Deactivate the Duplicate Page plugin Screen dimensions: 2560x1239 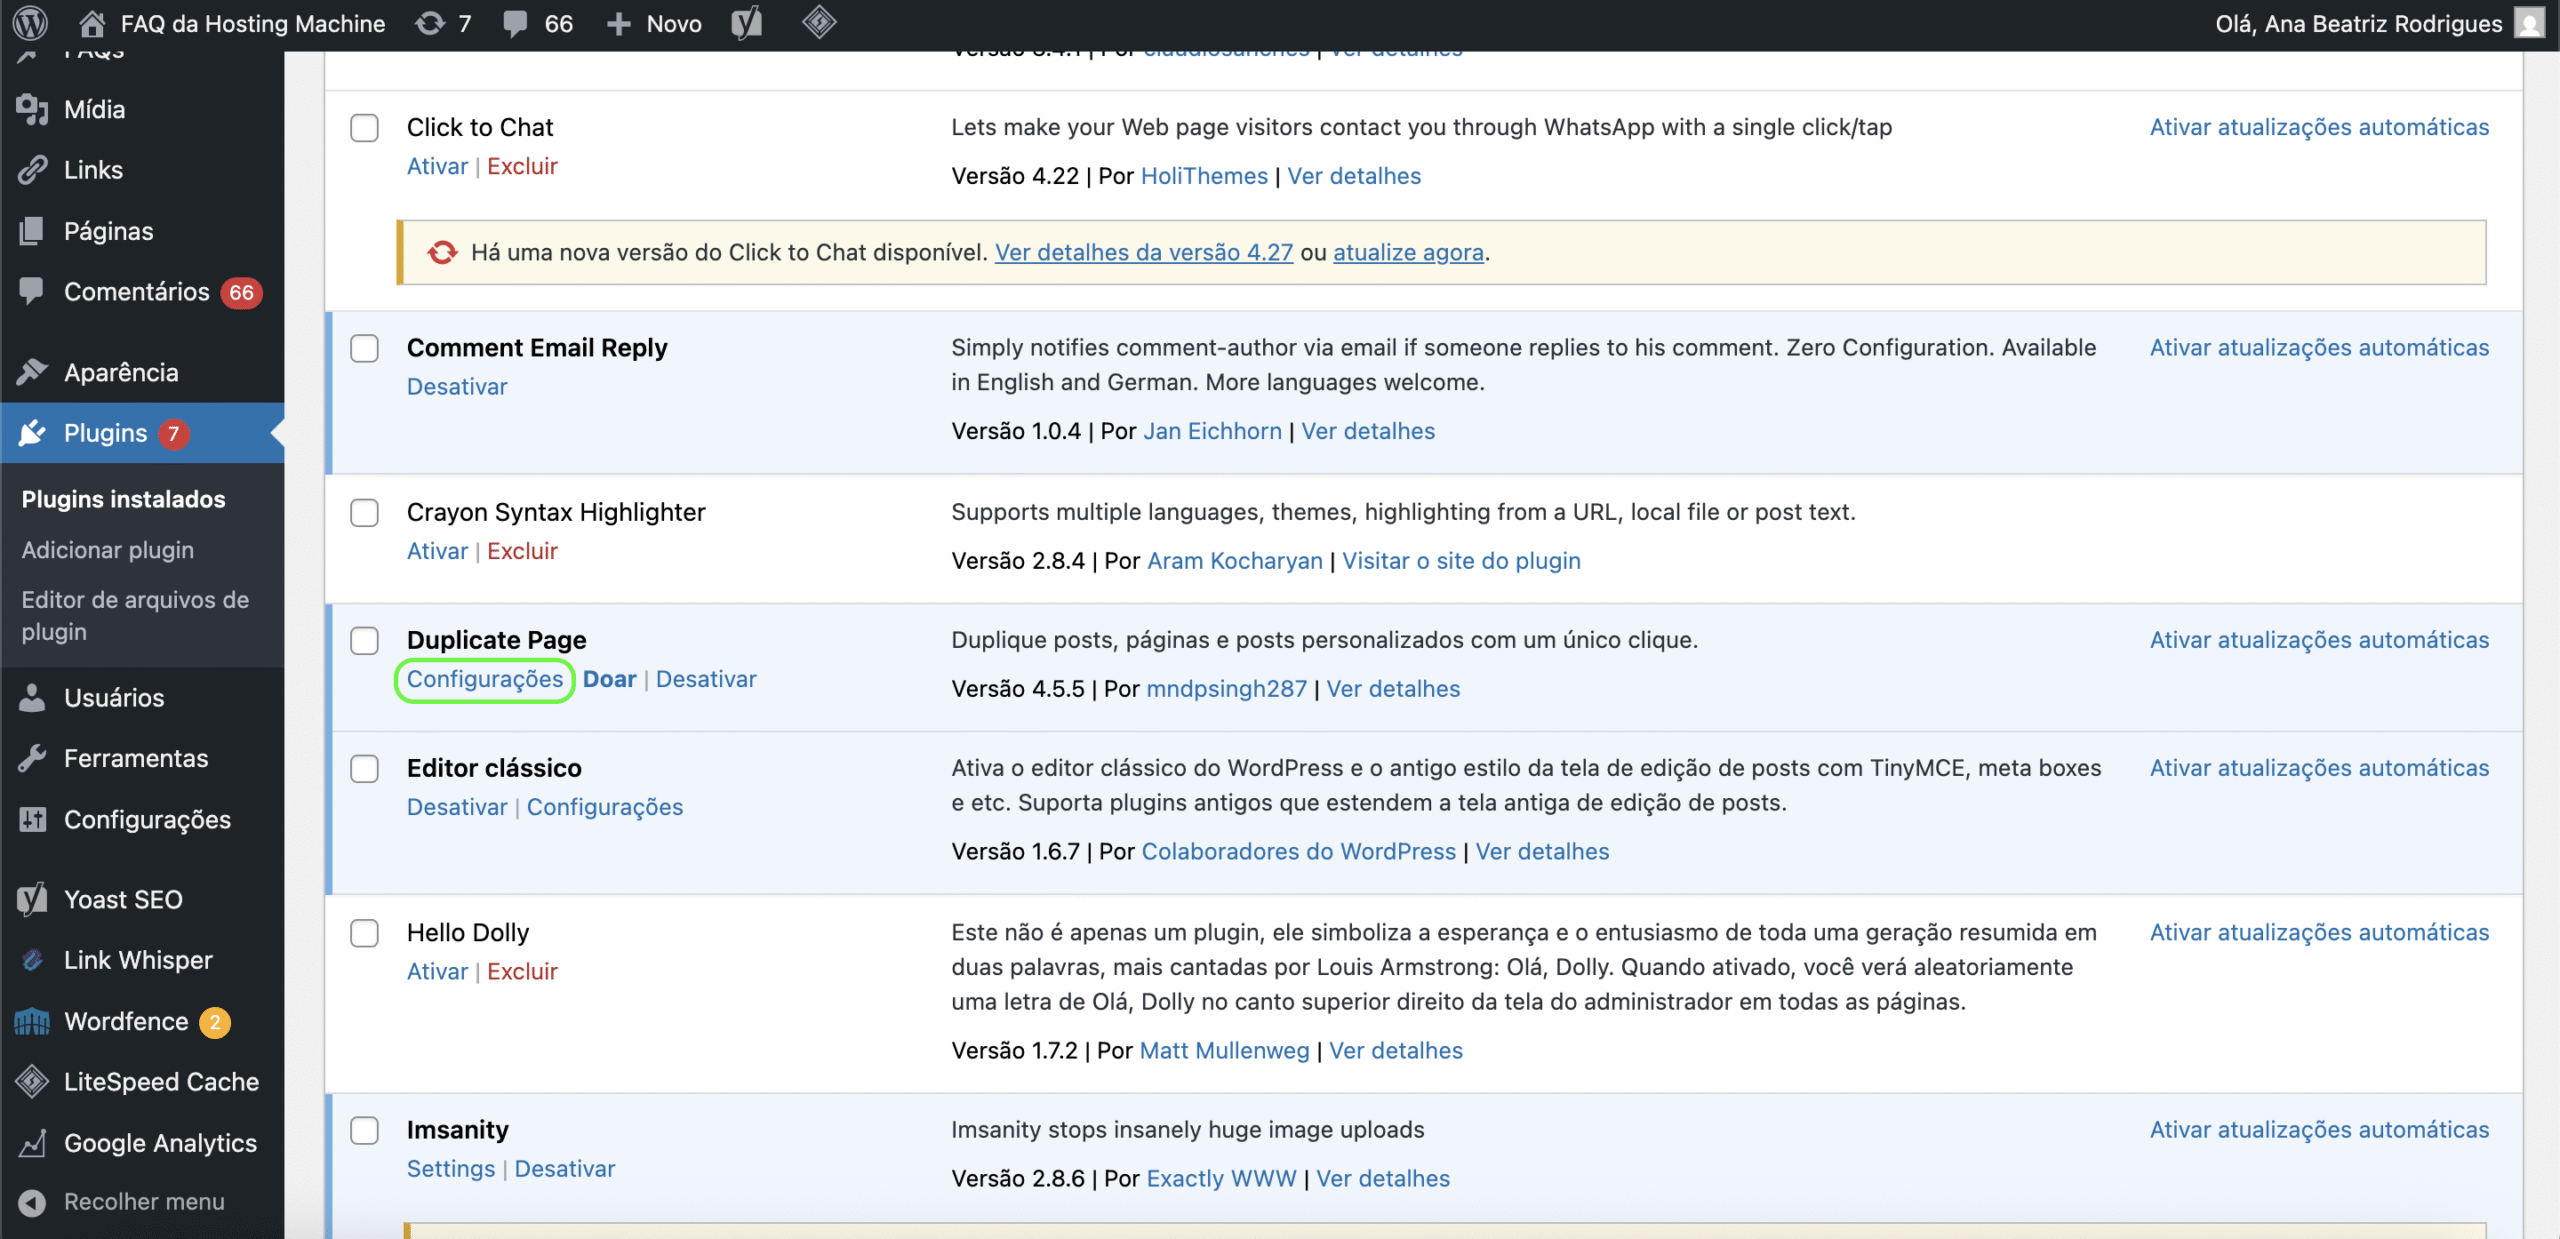click(706, 679)
